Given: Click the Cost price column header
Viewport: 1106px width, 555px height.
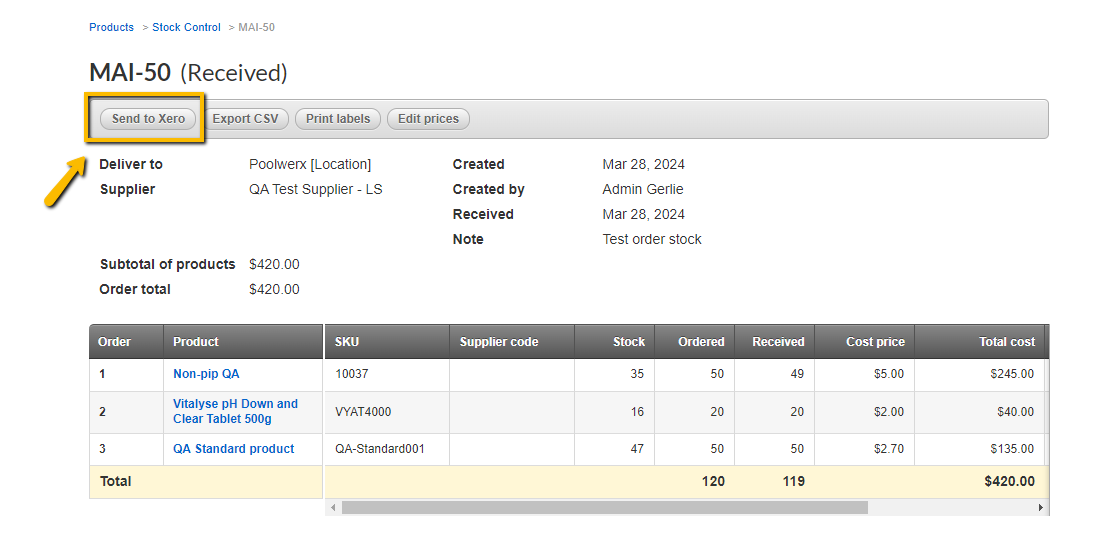Looking at the screenshot, I should coord(865,341).
